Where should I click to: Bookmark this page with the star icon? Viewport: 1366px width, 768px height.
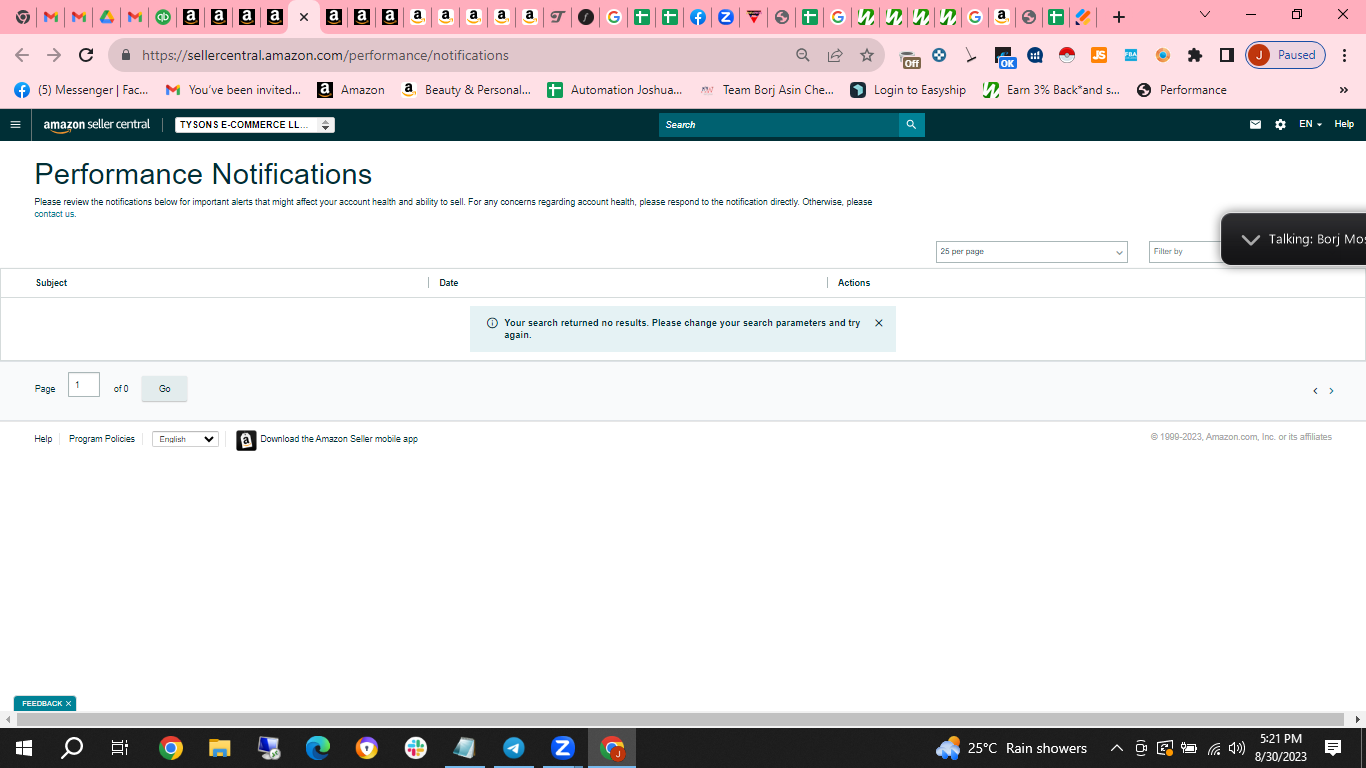(867, 55)
